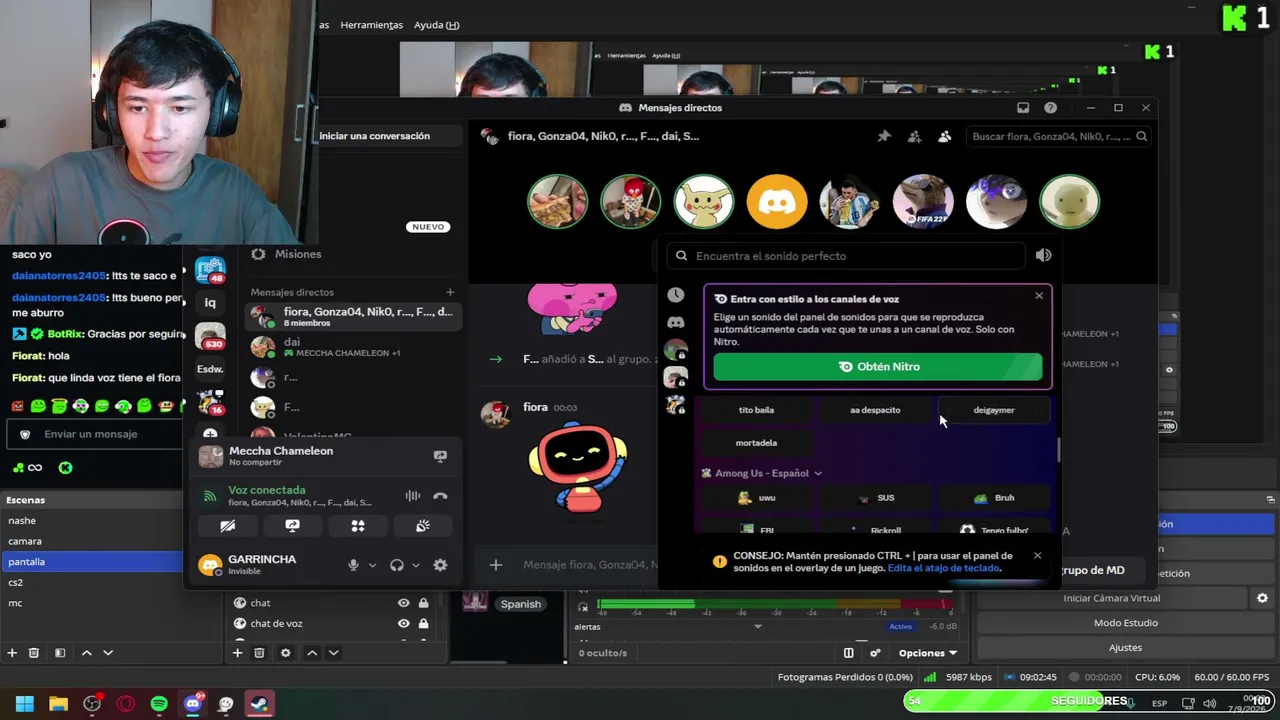1280x720 pixels.
Task: Select Discord default sounds category
Action: tap(676, 322)
